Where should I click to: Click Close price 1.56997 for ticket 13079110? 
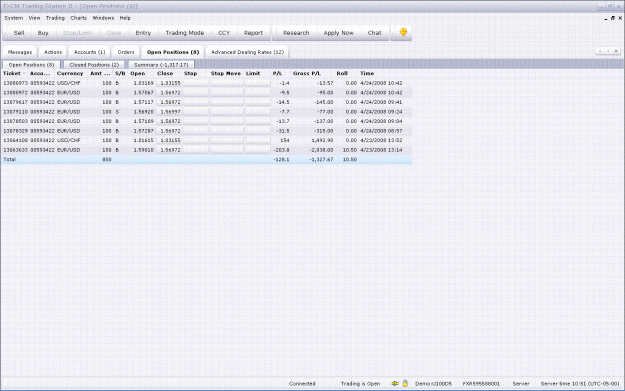coord(170,112)
